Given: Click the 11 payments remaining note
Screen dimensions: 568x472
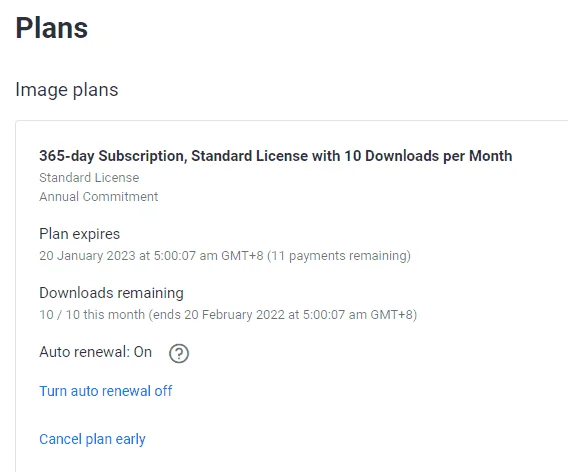Looking at the screenshot, I should tap(339, 256).
